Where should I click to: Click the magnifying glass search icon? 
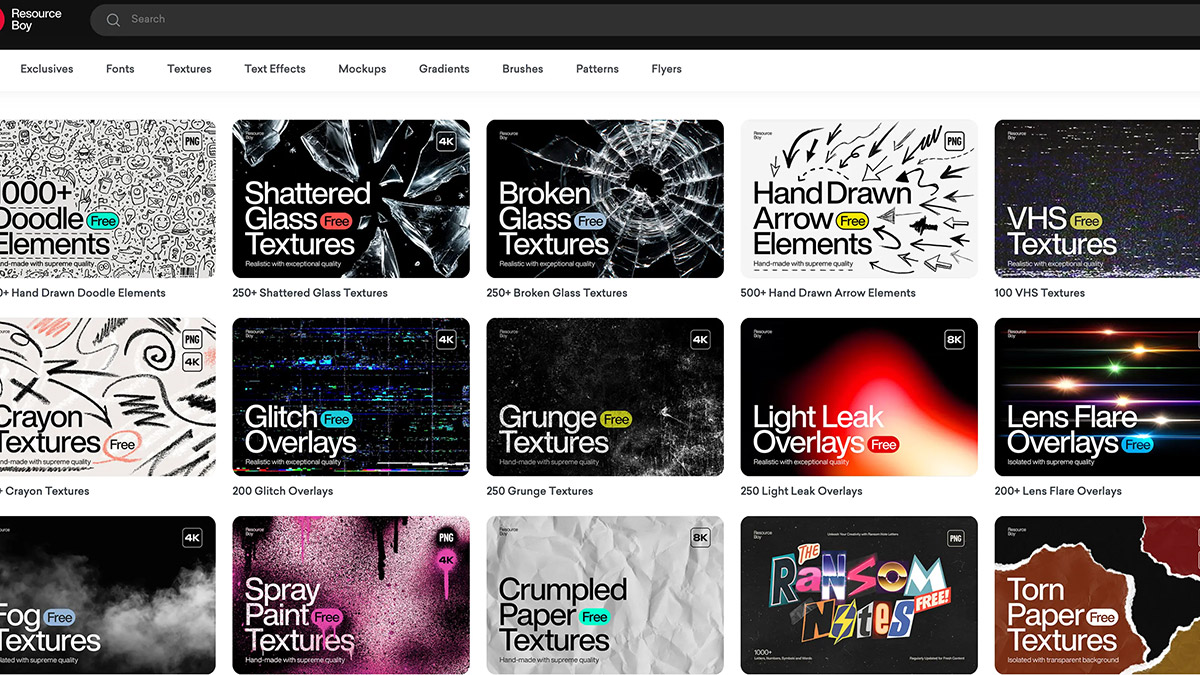pos(113,20)
